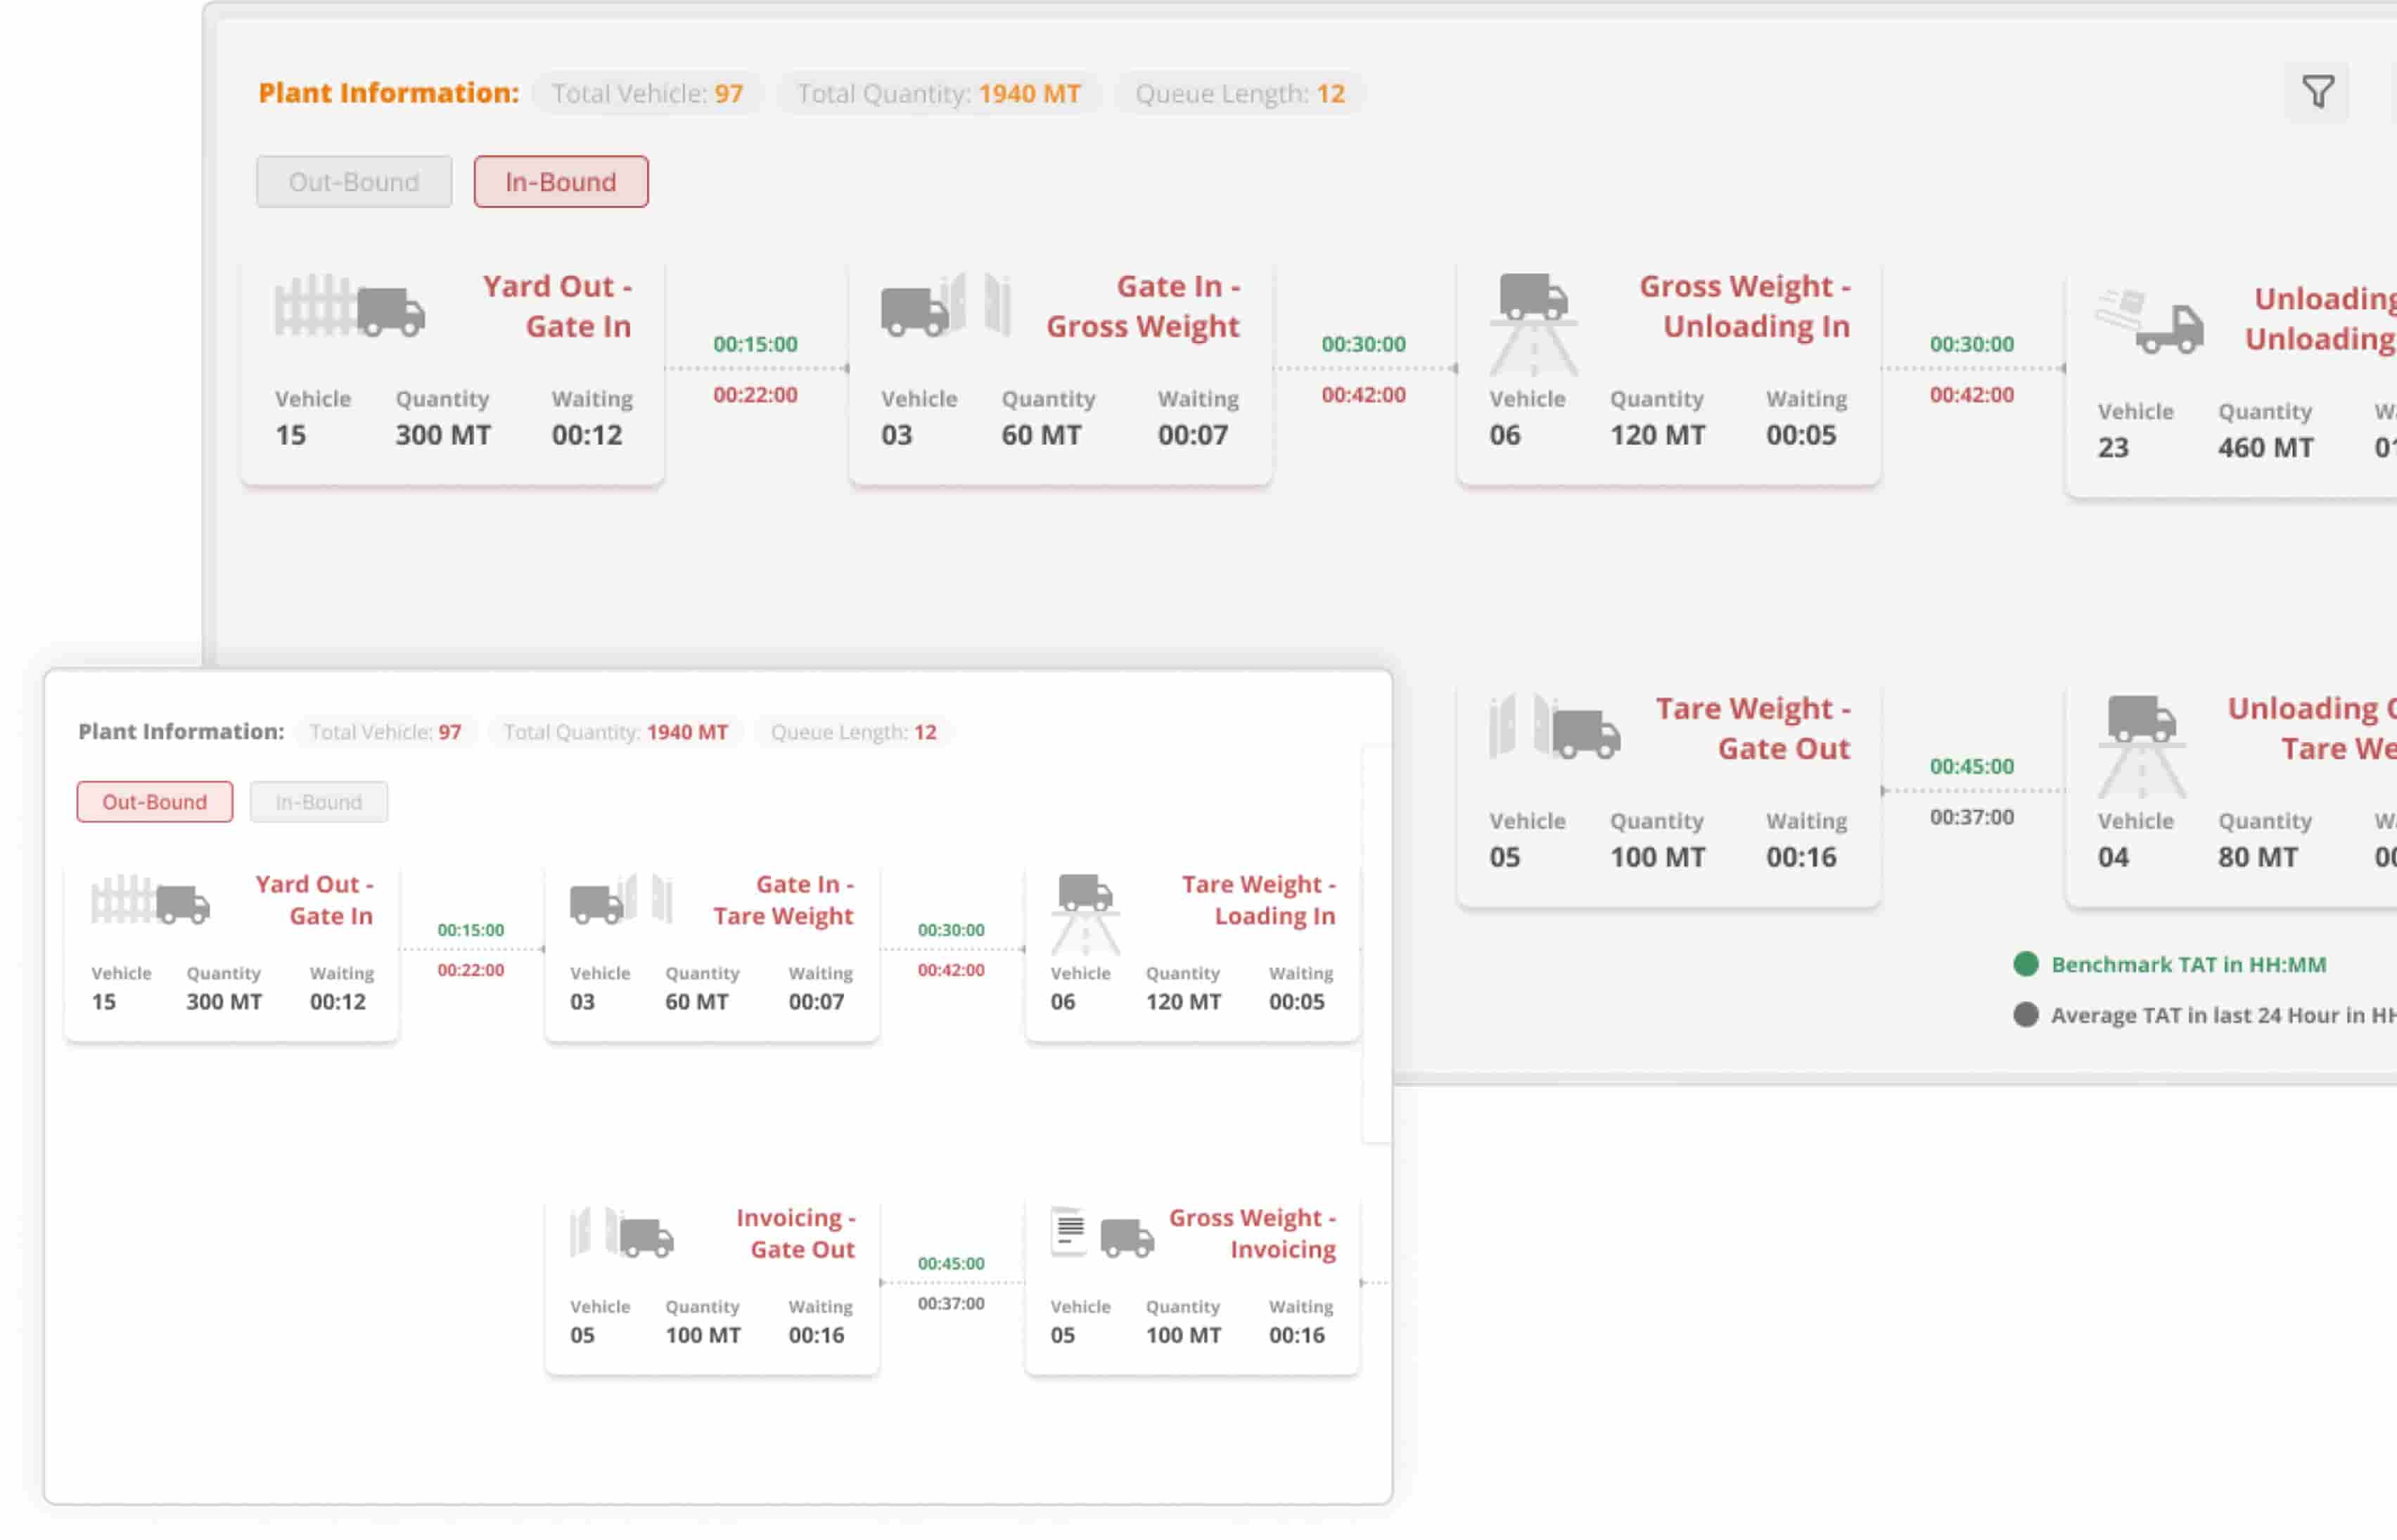
Task: Select In-Bound tab in front window
Action: point(319,802)
